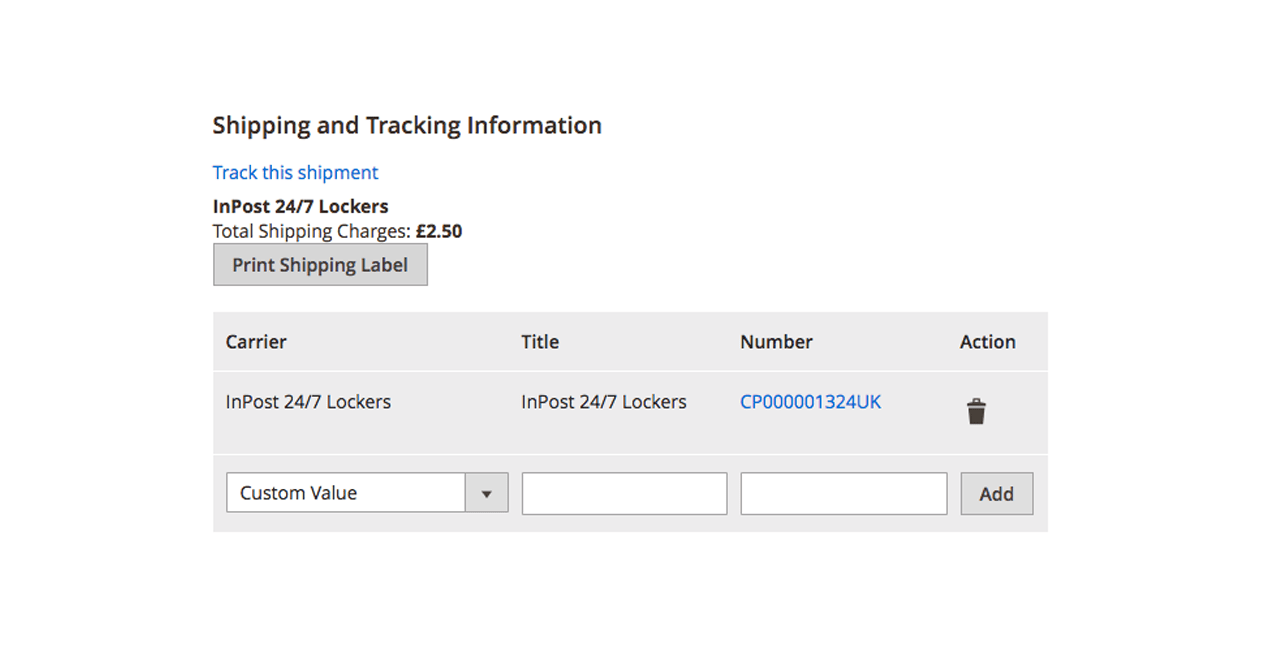Click the Number column header
Screen dimensions: 1270x650
(x=776, y=342)
